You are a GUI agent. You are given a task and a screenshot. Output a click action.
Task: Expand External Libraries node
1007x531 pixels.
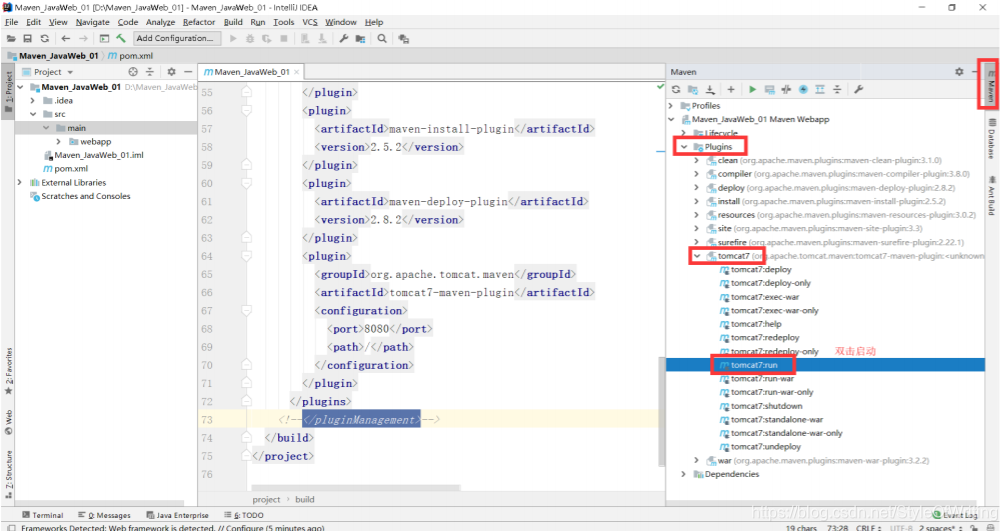click(20, 183)
